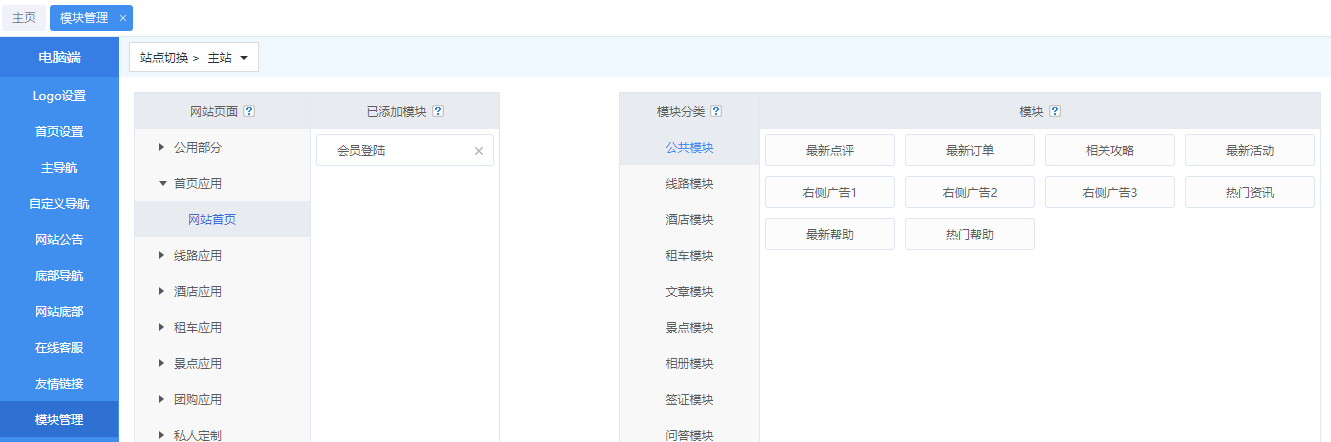Open Logo设置 in the sidebar
Viewport: 1331px width, 442px height.
pos(59,96)
